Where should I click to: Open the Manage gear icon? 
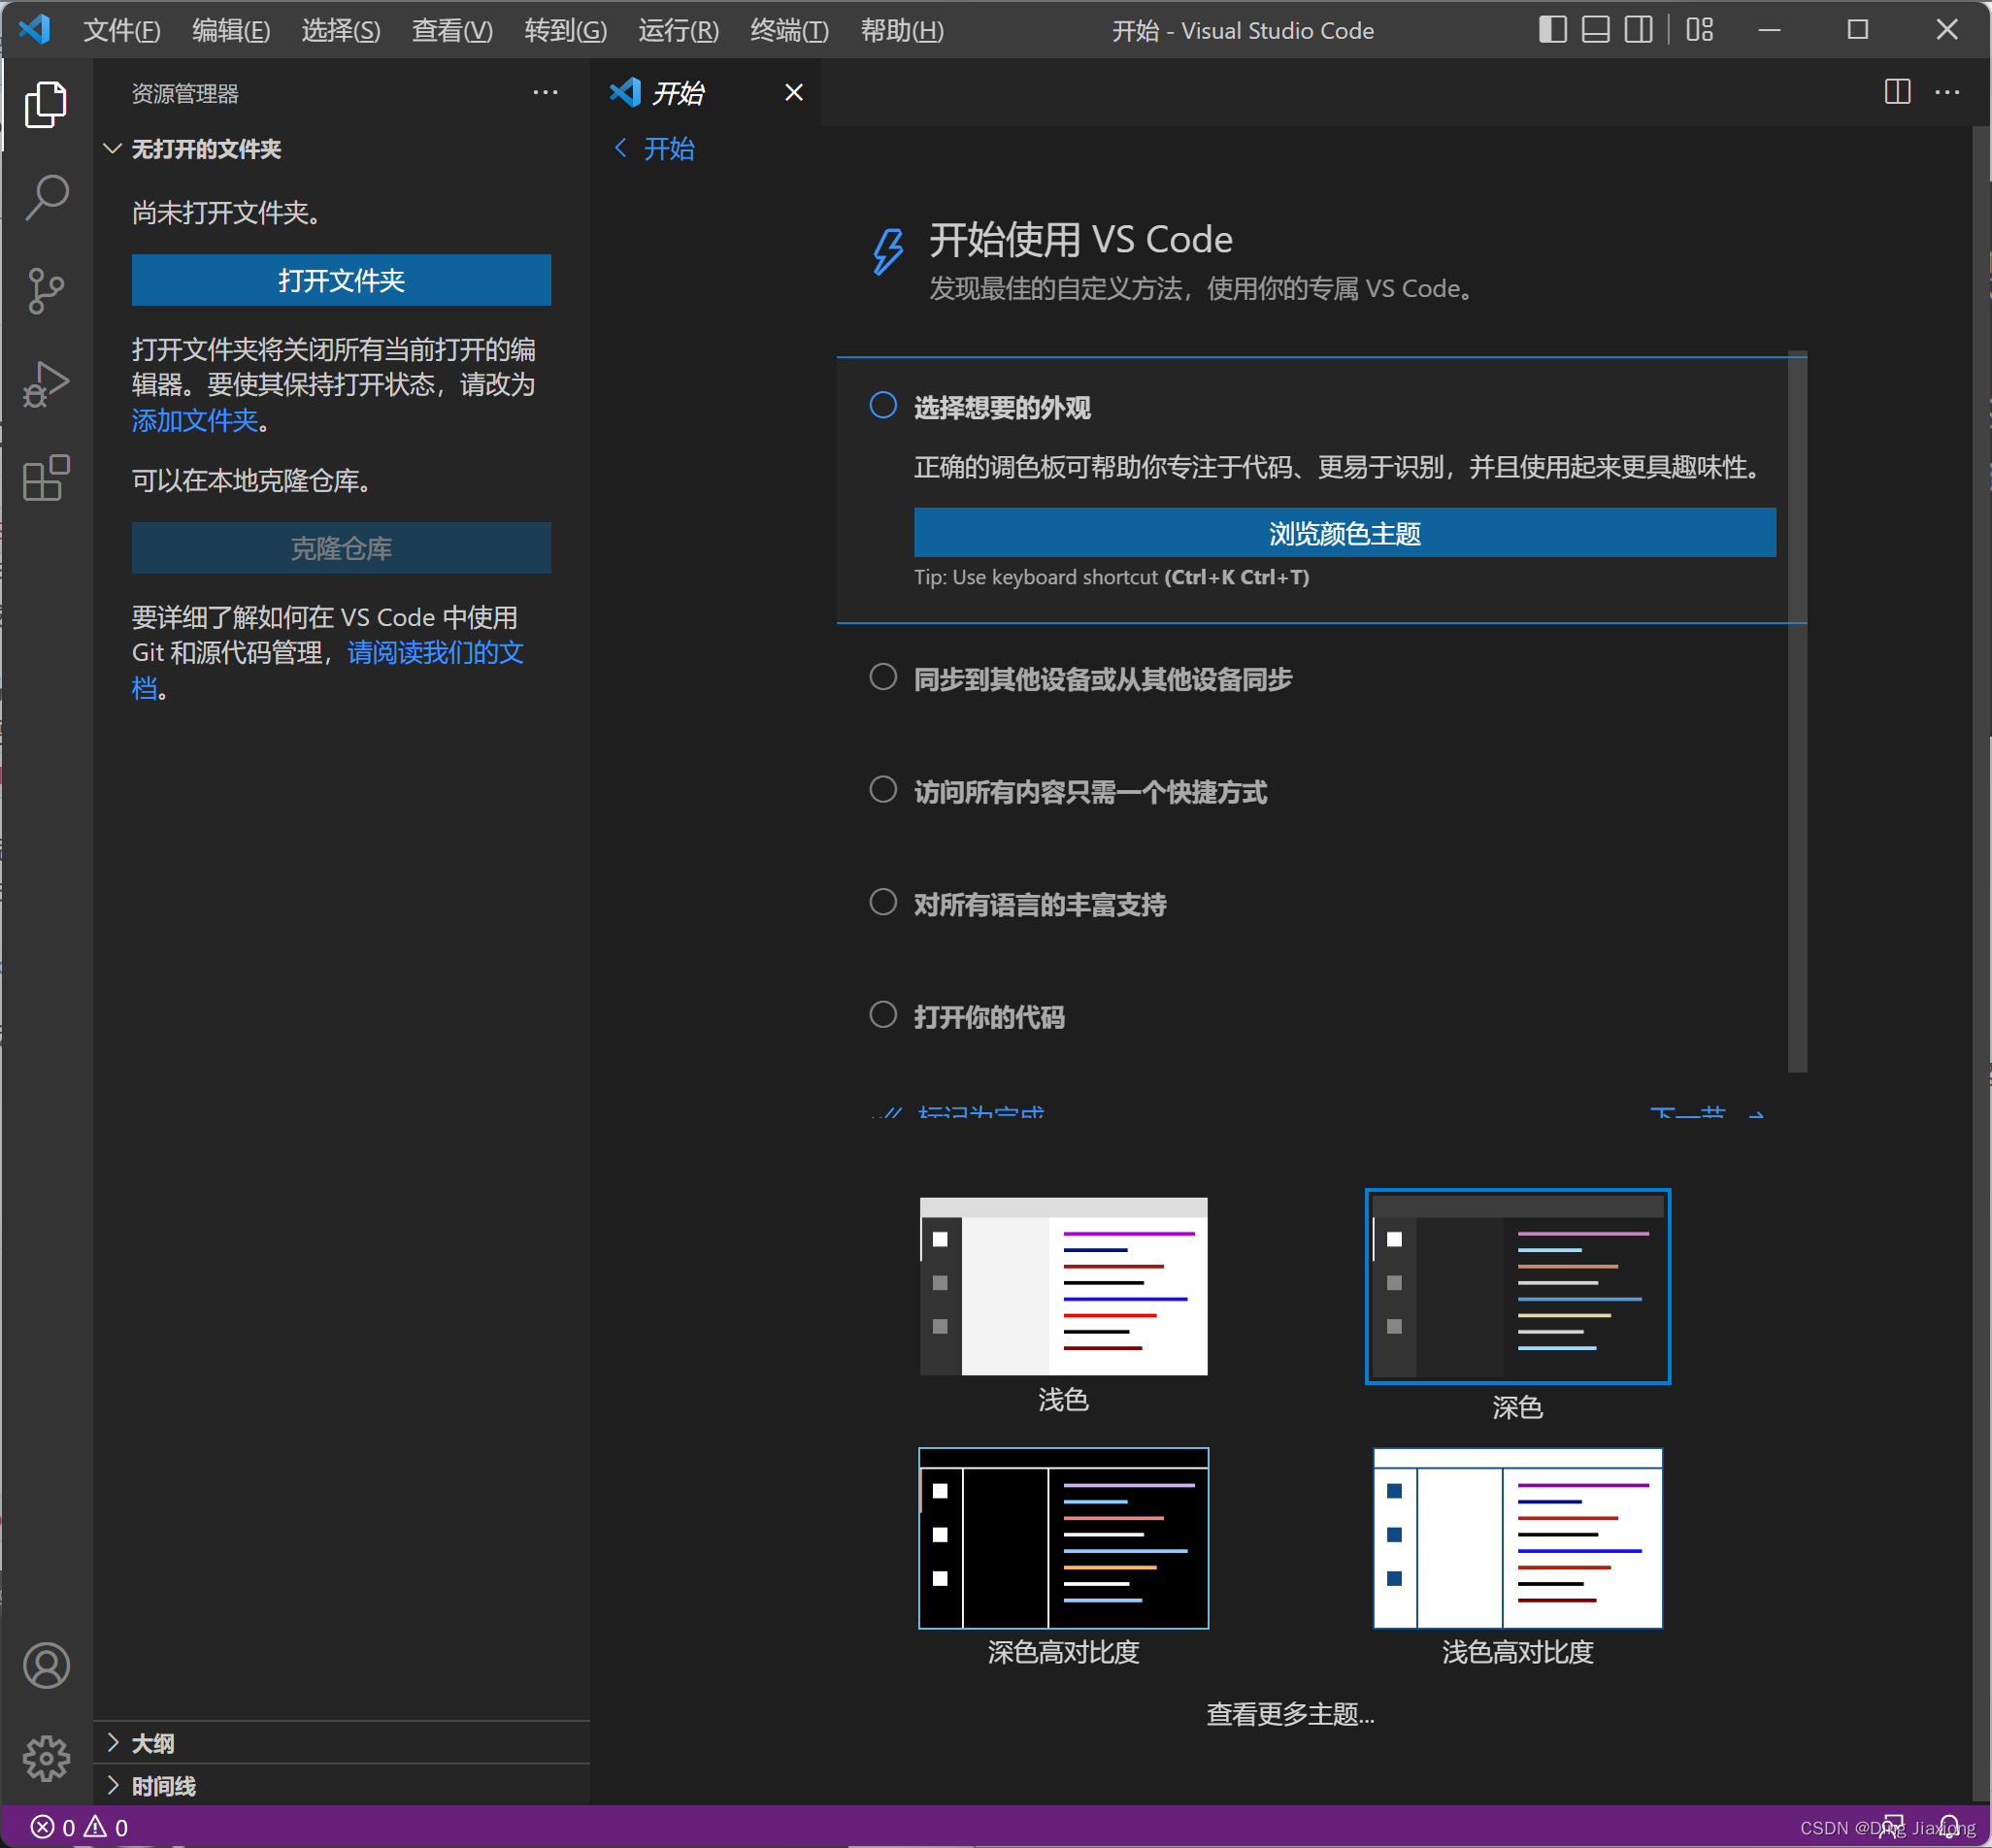[x=46, y=1758]
